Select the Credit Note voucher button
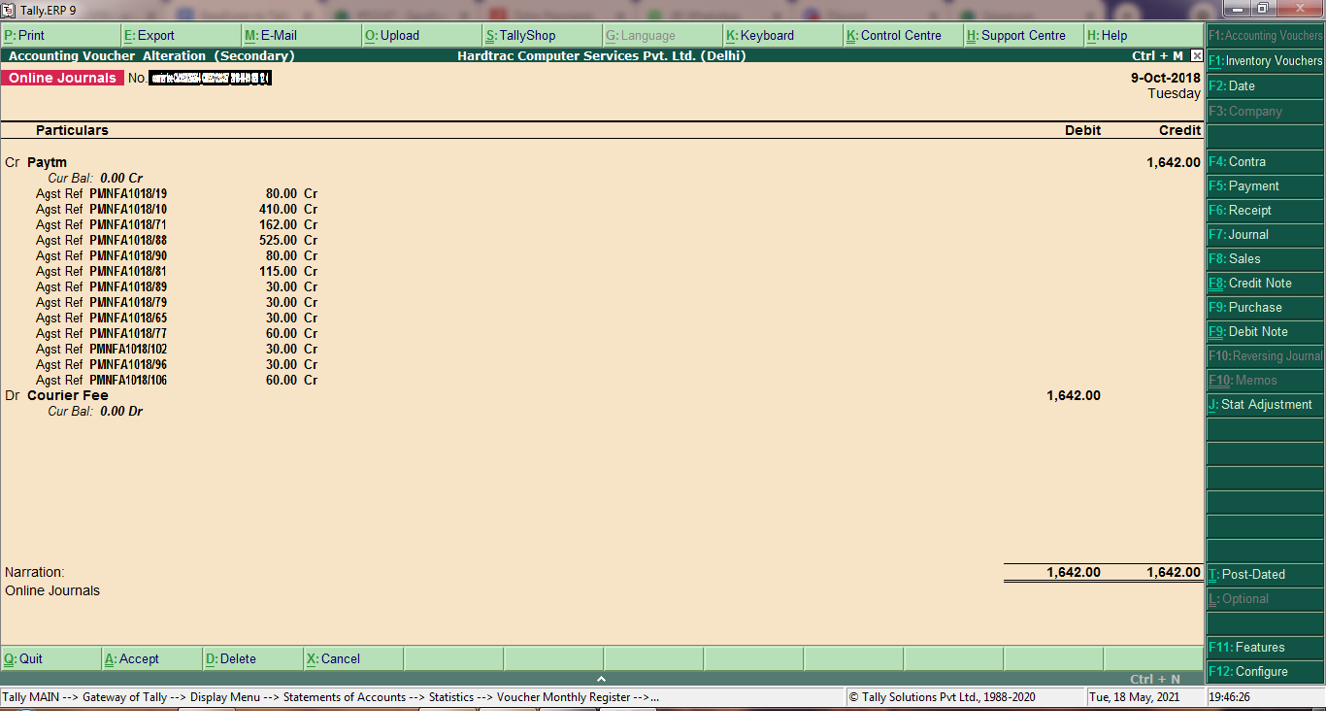The image size is (1326, 711). 1265,283
